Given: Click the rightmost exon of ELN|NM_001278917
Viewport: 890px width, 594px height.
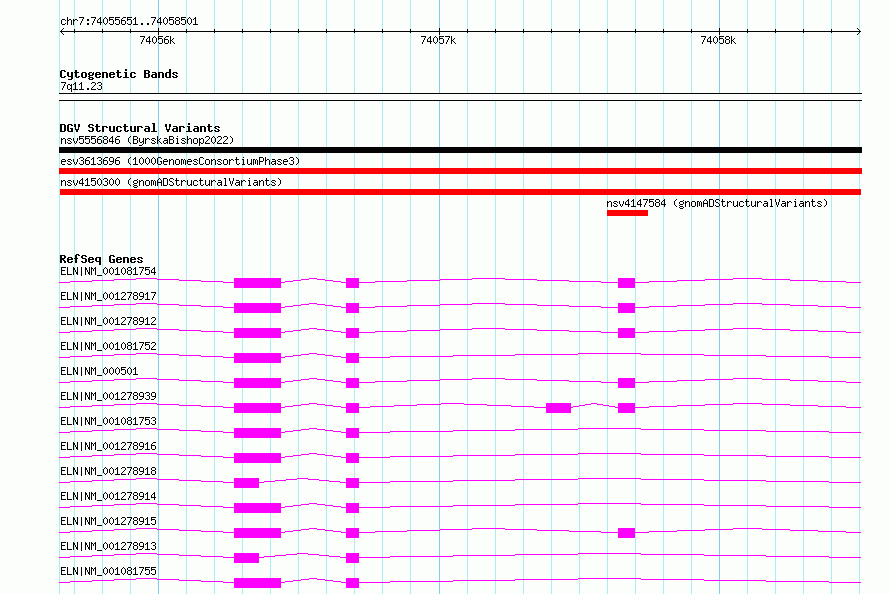Looking at the screenshot, I should (626, 308).
